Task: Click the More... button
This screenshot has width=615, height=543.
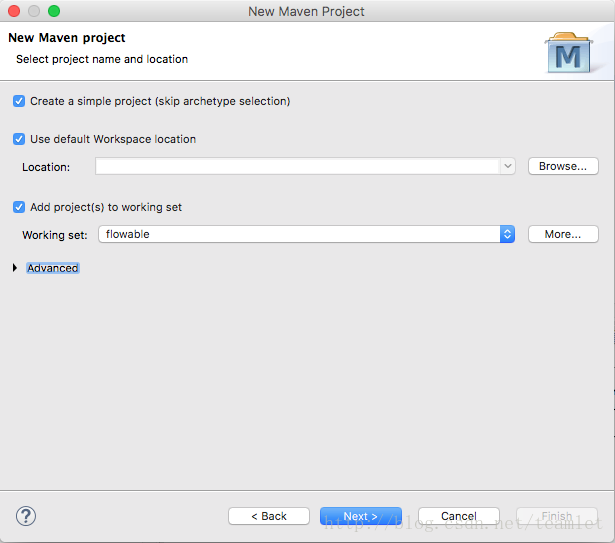Action: [x=563, y=234]
